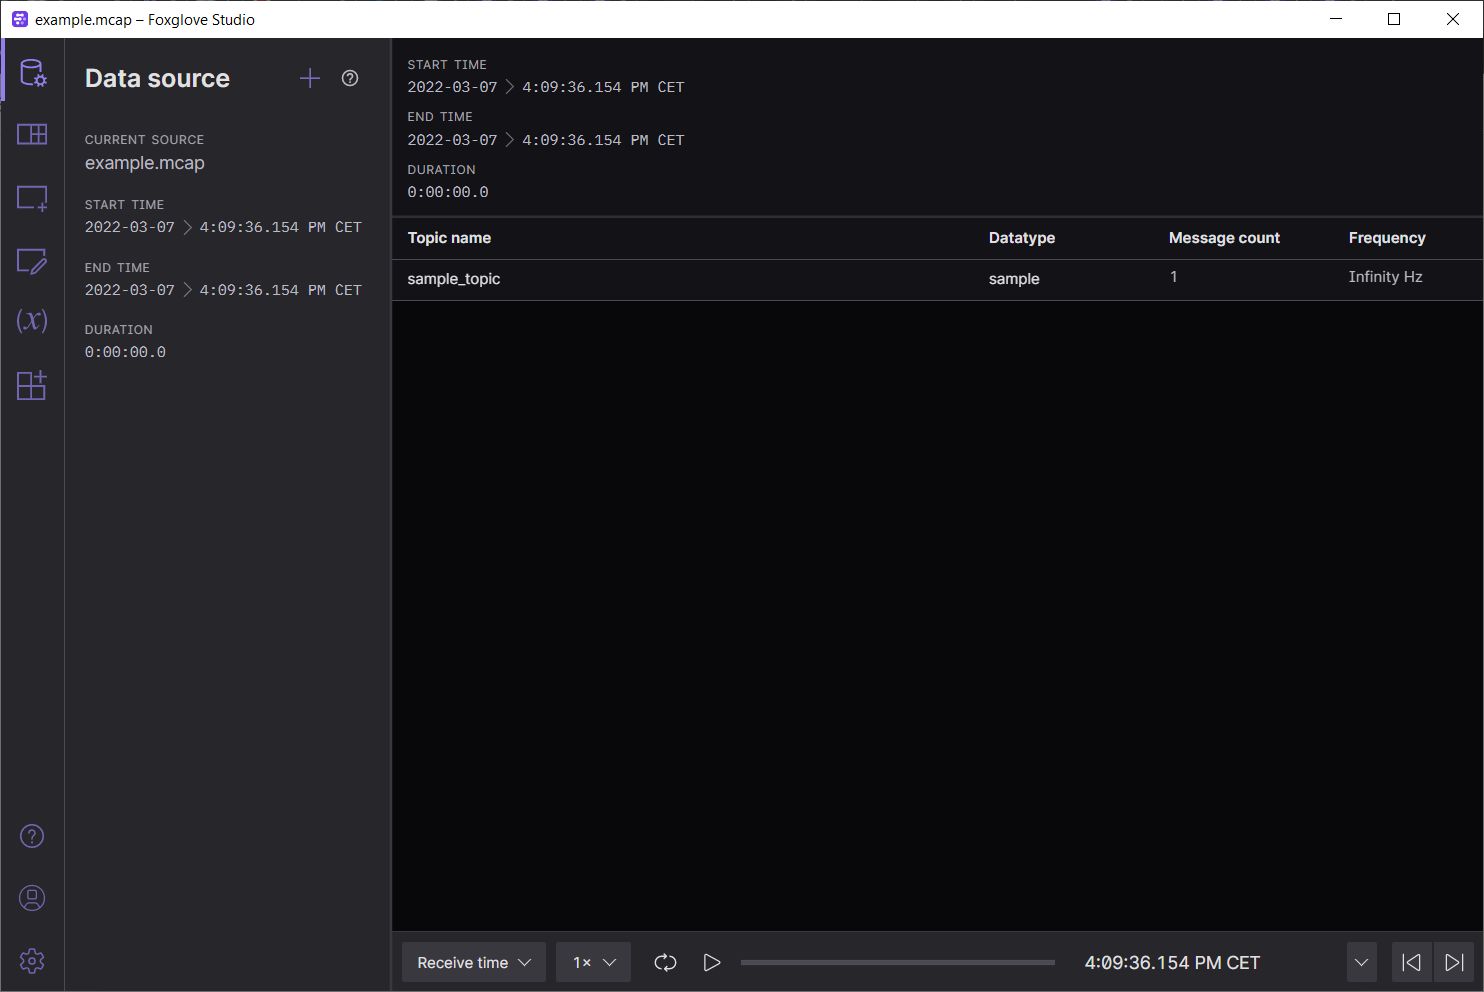
Task: Enable loop playback
Action: pyautogui.click(x=665, y=962)
